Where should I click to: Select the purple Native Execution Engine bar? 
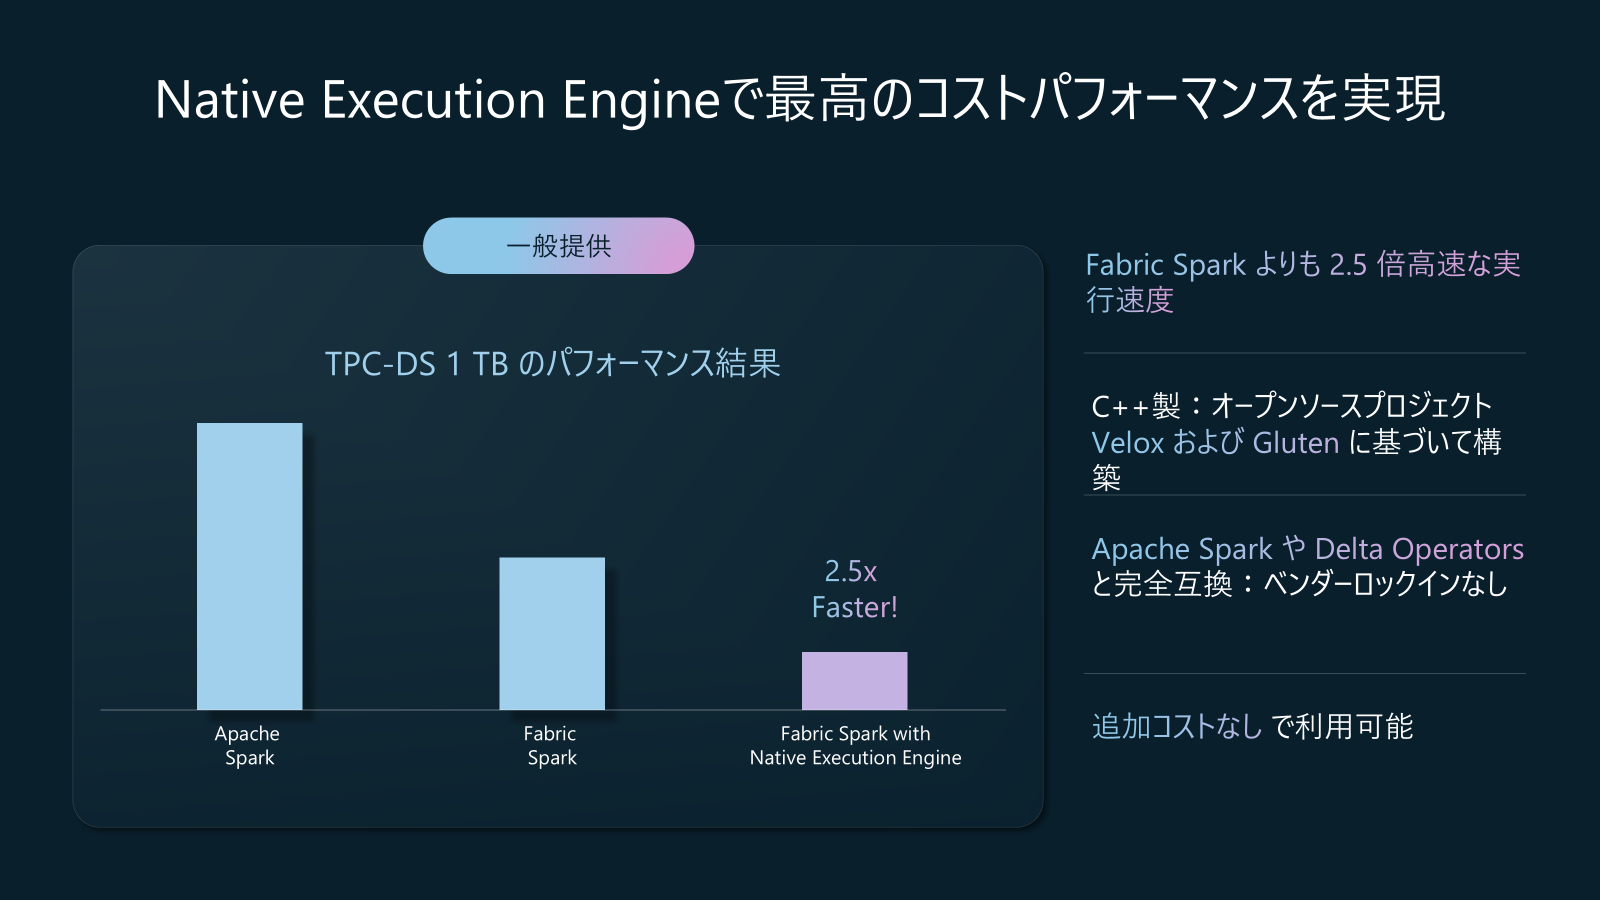(855, 681)
